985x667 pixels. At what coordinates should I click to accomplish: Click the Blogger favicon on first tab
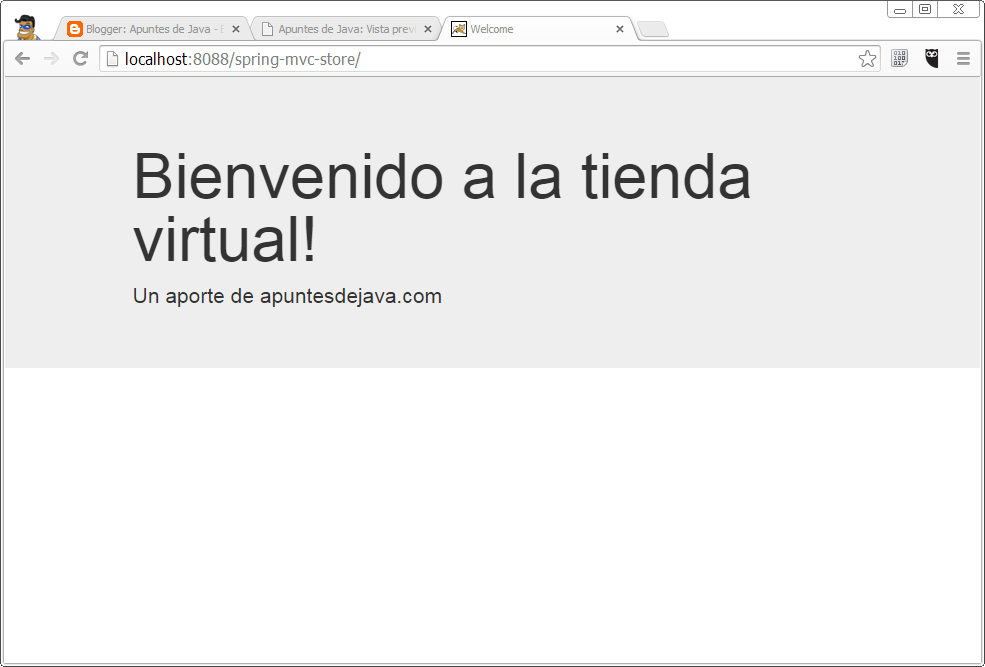coord(75,29)
